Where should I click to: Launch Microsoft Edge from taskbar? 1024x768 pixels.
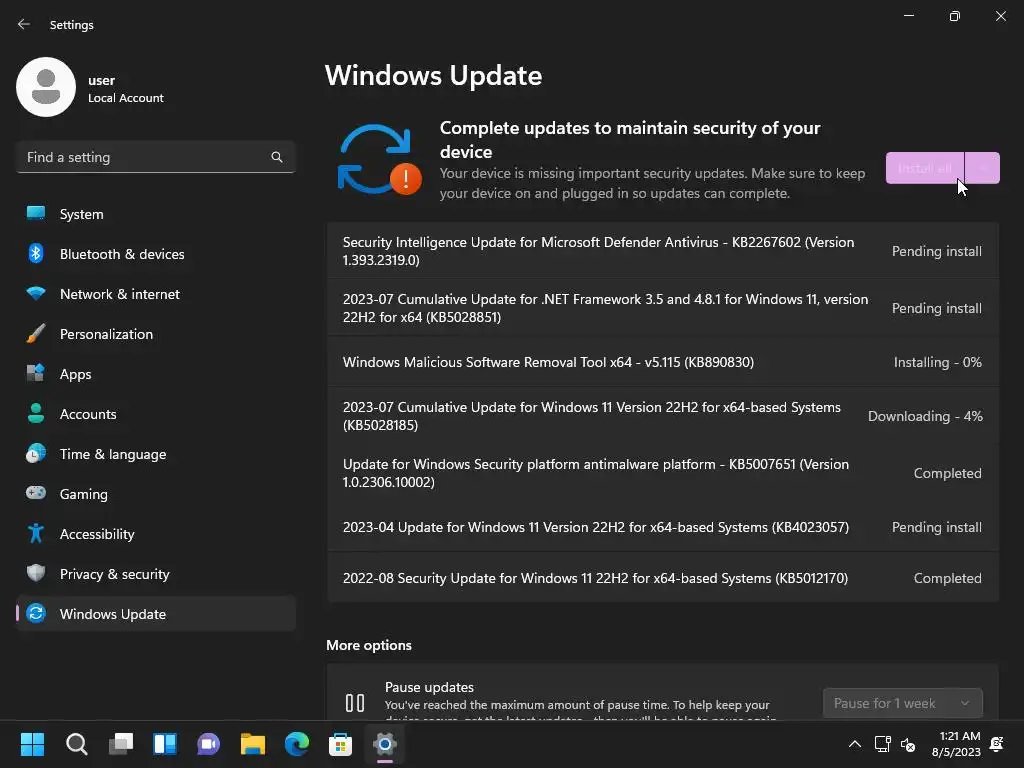pyautogui.click(x=296, y=744)
